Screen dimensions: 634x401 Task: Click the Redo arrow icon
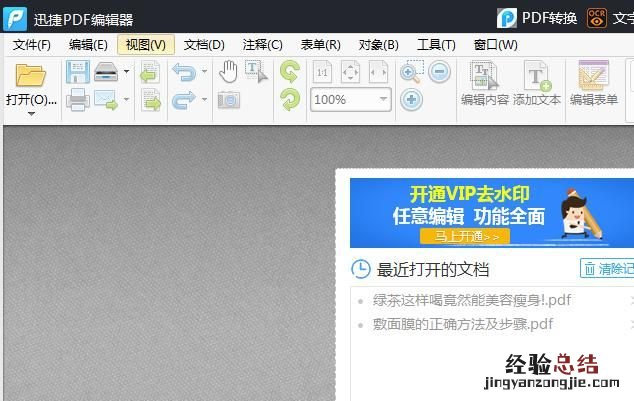tap(184, 100)
